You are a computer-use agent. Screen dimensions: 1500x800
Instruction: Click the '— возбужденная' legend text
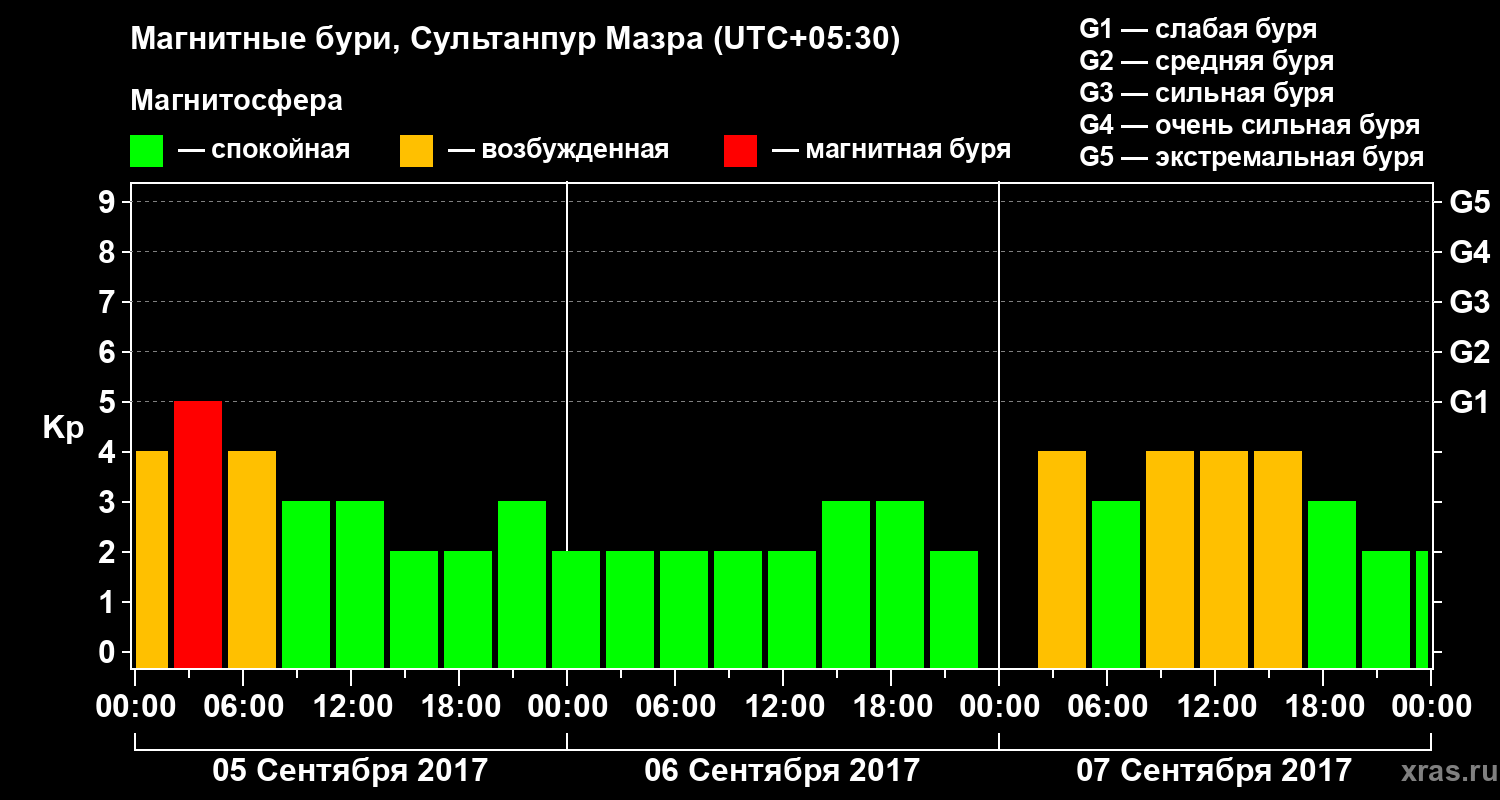pos(558,151)
